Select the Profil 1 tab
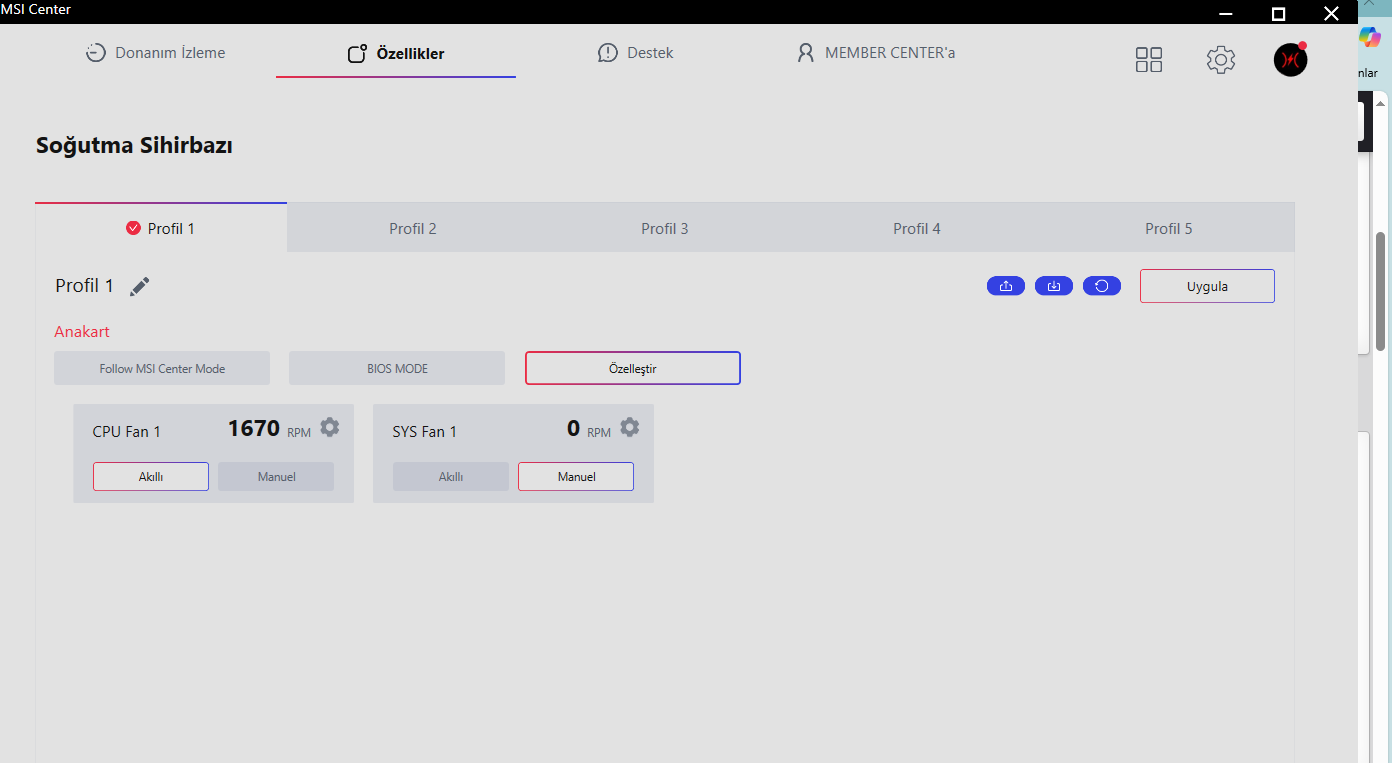The image size is (1392, 763). (x=161, y=229)
